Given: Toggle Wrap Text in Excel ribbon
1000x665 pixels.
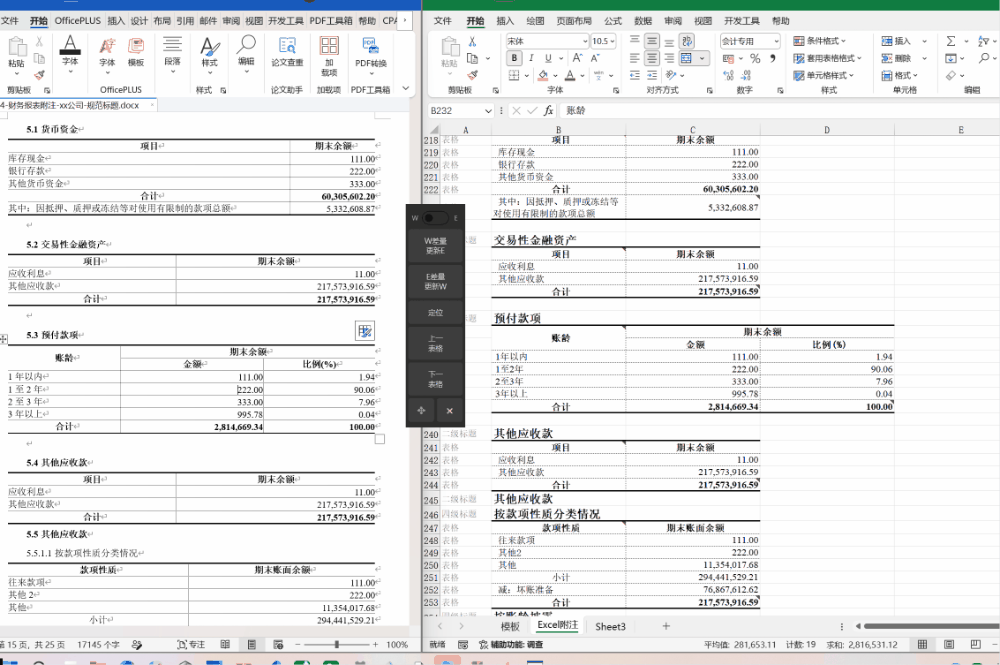Looking at the screenshot, I should [x=687, y=41].
